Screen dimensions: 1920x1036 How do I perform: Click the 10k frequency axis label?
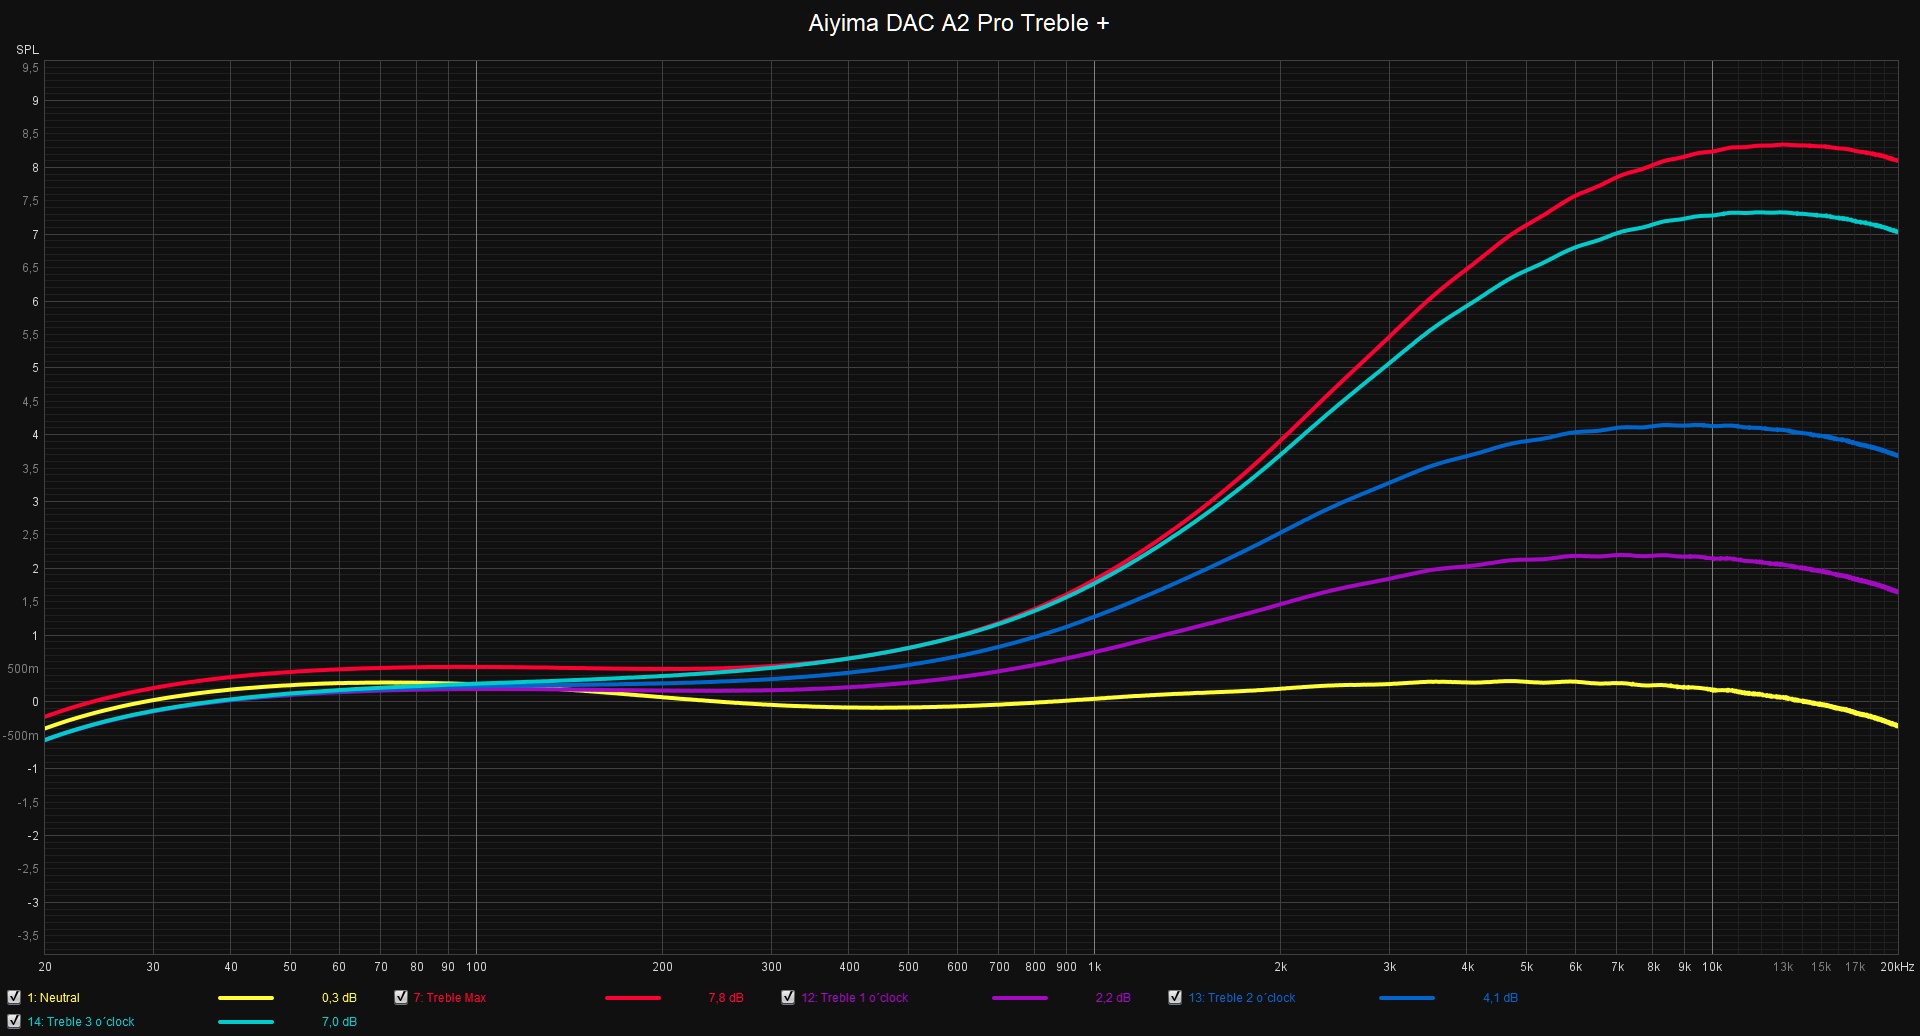click(x=1712, y=967)
